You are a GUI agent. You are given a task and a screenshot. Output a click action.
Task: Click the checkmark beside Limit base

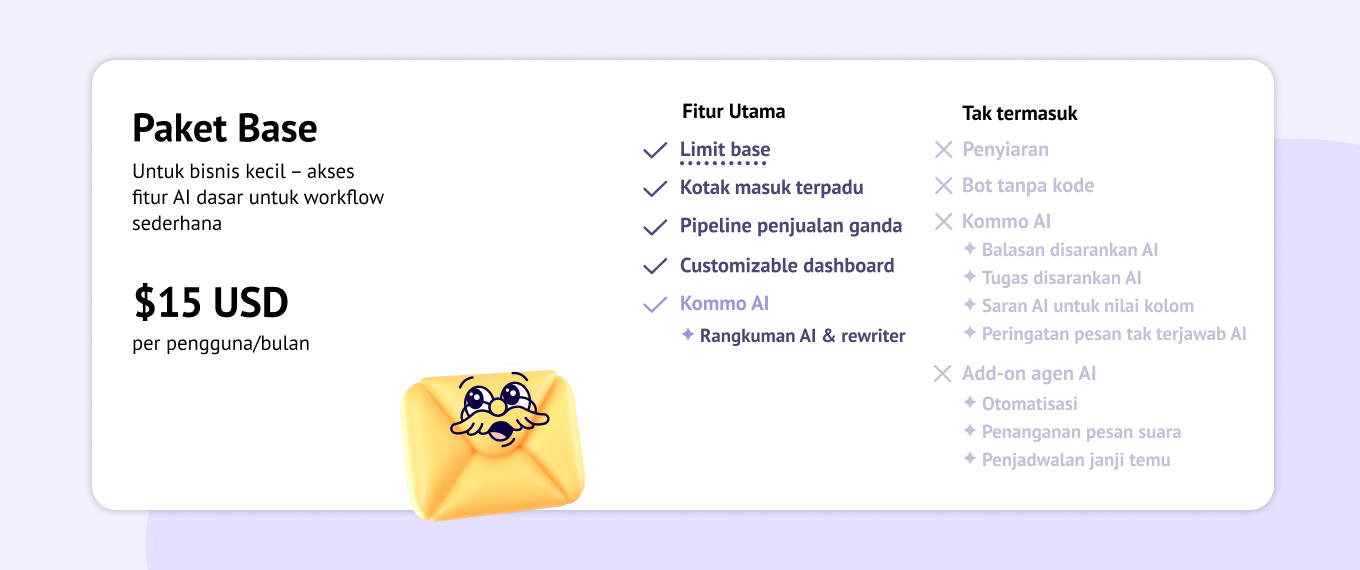[655, 151]
